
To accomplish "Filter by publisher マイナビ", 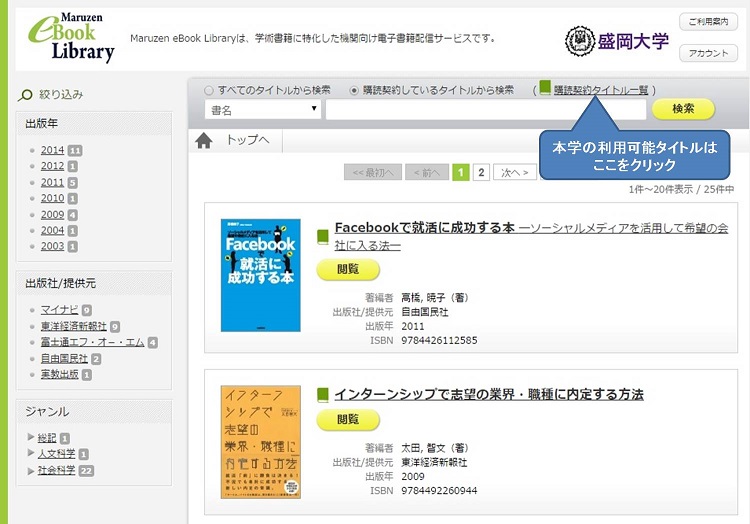I will (x=59, y=310).
